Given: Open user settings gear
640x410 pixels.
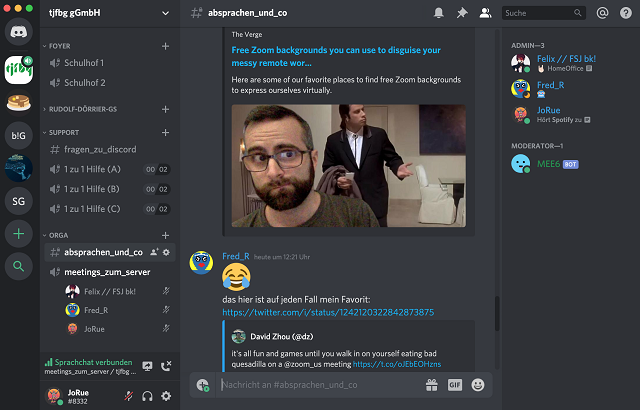Looking at the screenshot, I should [166, 396].
